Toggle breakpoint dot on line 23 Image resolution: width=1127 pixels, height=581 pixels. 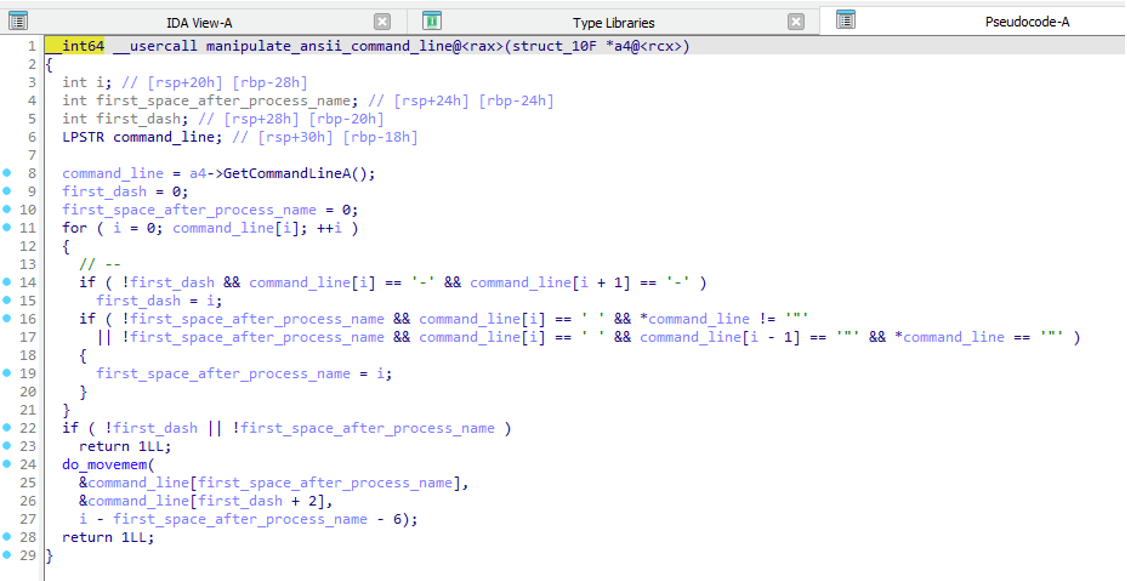[7, 445]
